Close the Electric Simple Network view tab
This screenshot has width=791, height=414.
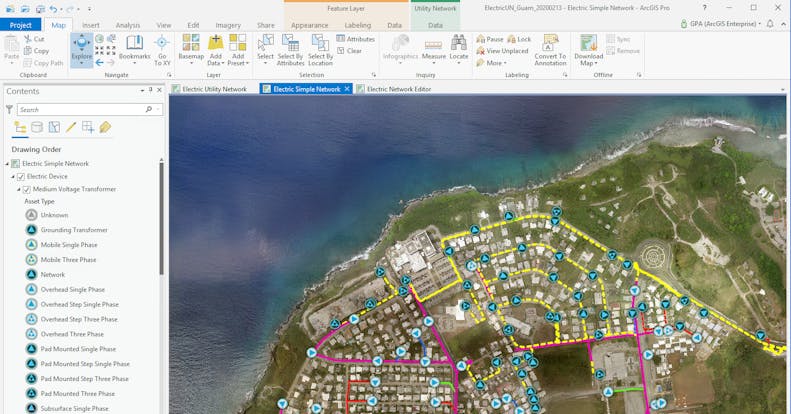click(347, 89)
